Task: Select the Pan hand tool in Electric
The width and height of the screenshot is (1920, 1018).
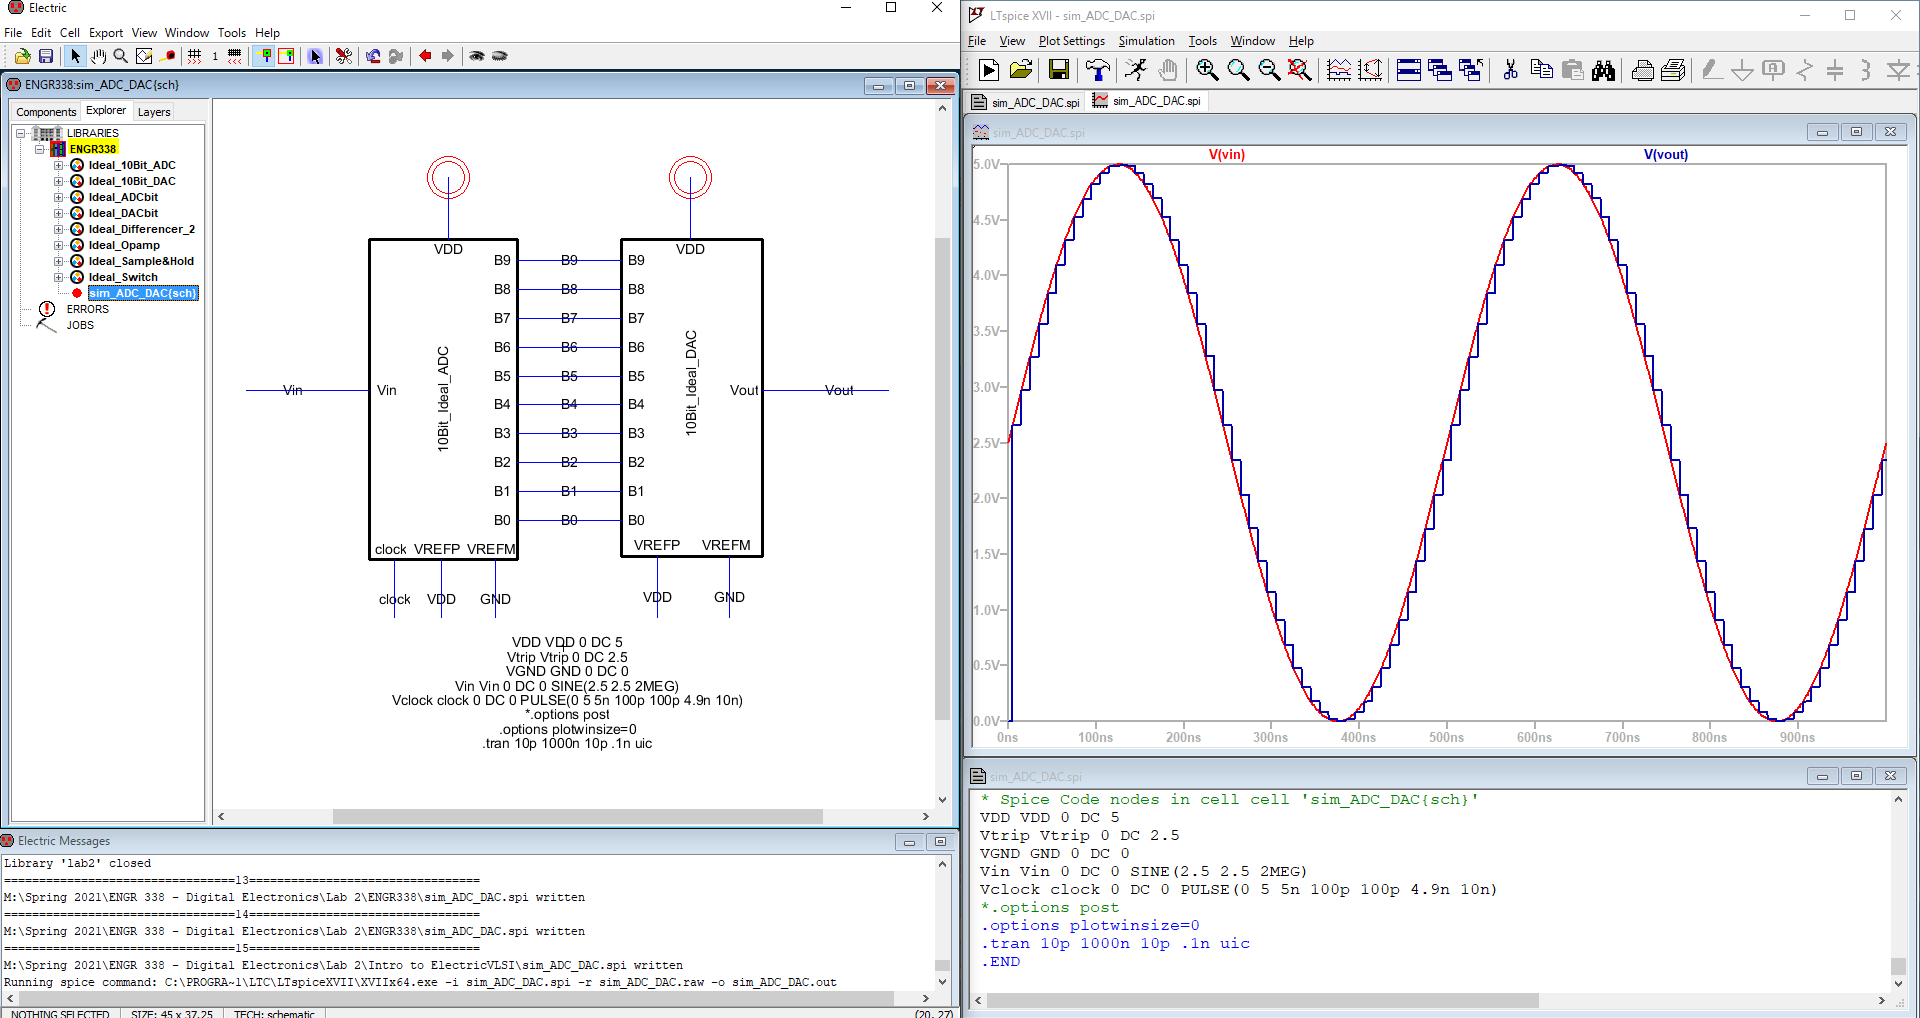Action: tap(98, 56)
